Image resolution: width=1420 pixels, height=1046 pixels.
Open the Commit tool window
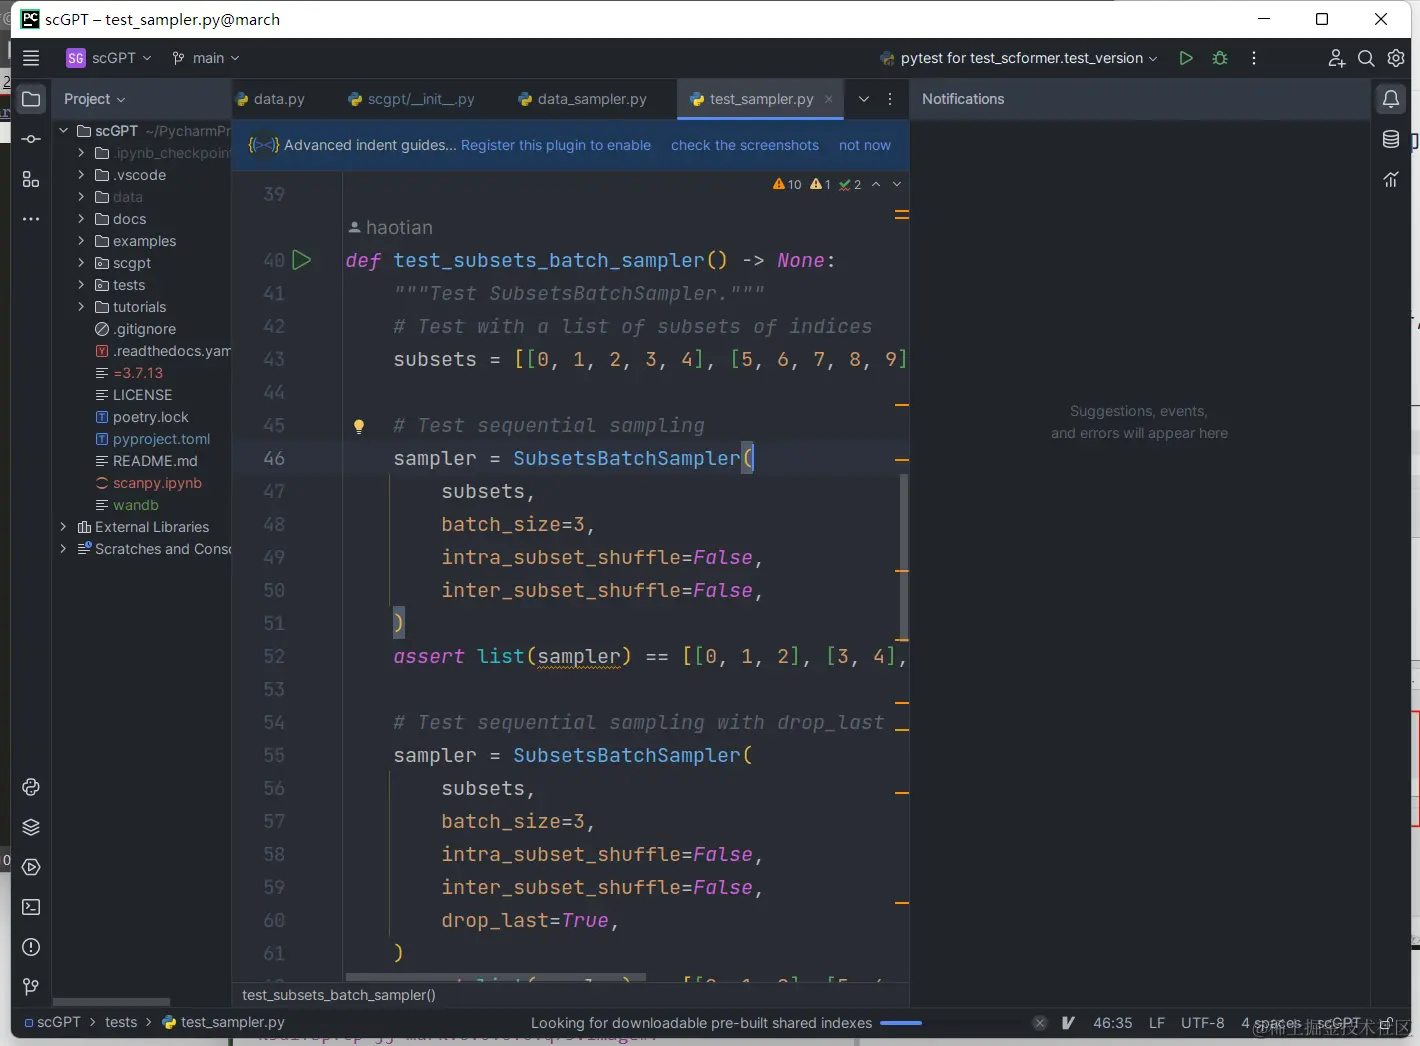[31, 139]
